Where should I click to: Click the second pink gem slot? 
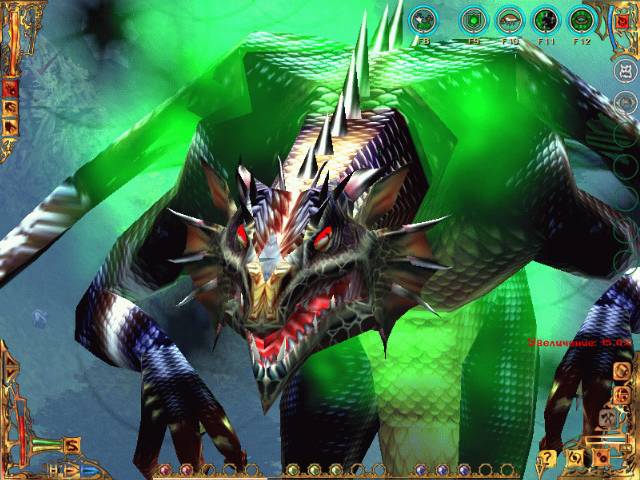point(186,470)
